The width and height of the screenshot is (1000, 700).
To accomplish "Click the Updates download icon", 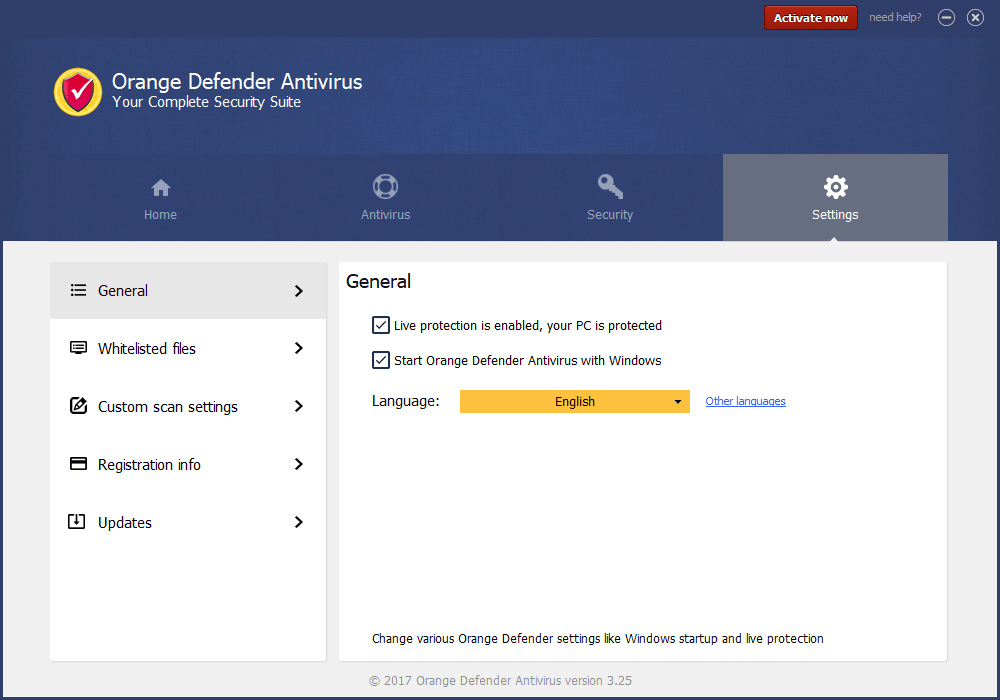I will coord(77,522).
